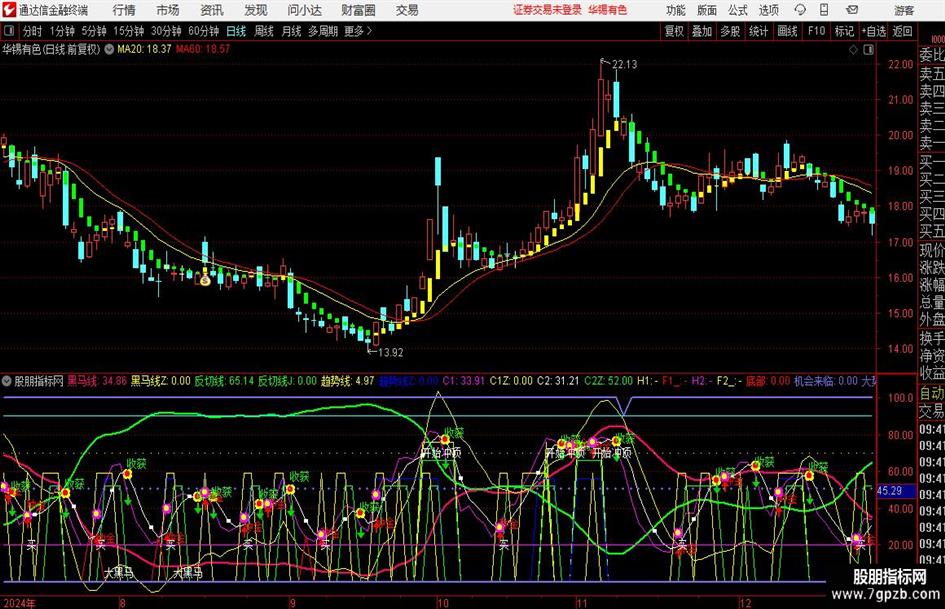Click the month 12 marker on time axis
Image resolution: width=945 pixels, height=609 pixels.
pyautogui.click(x=746, y=602)
